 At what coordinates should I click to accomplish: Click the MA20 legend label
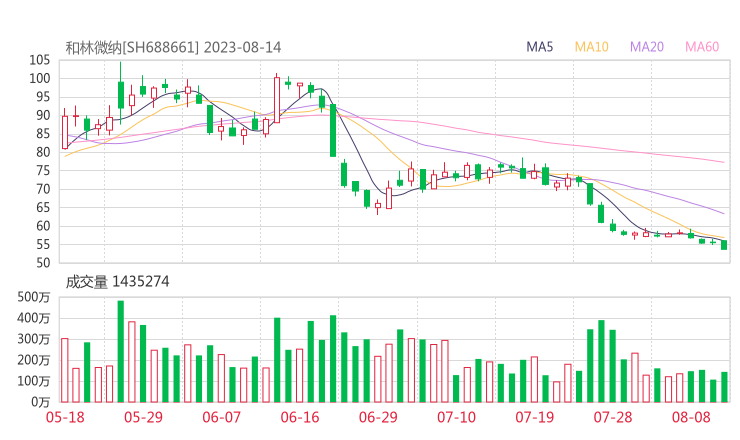(647, 47)
